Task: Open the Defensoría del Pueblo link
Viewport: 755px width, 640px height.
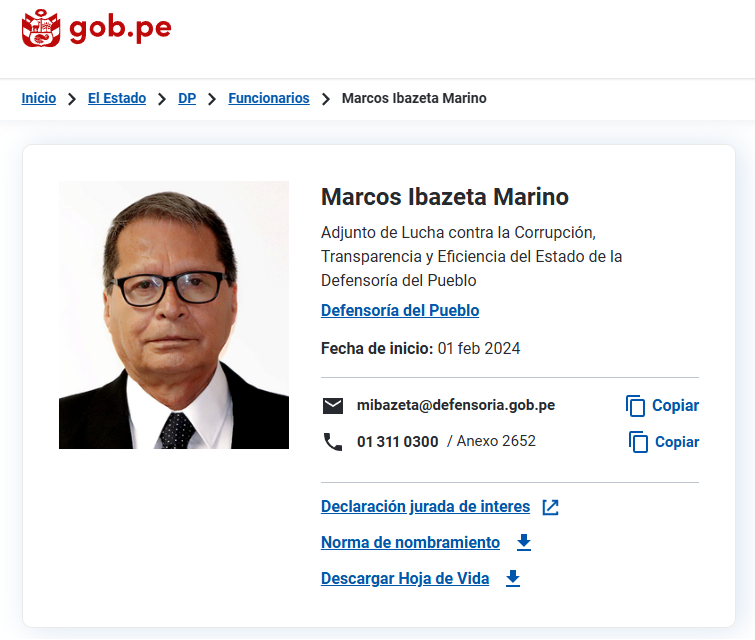Action: tap(400, 311)
